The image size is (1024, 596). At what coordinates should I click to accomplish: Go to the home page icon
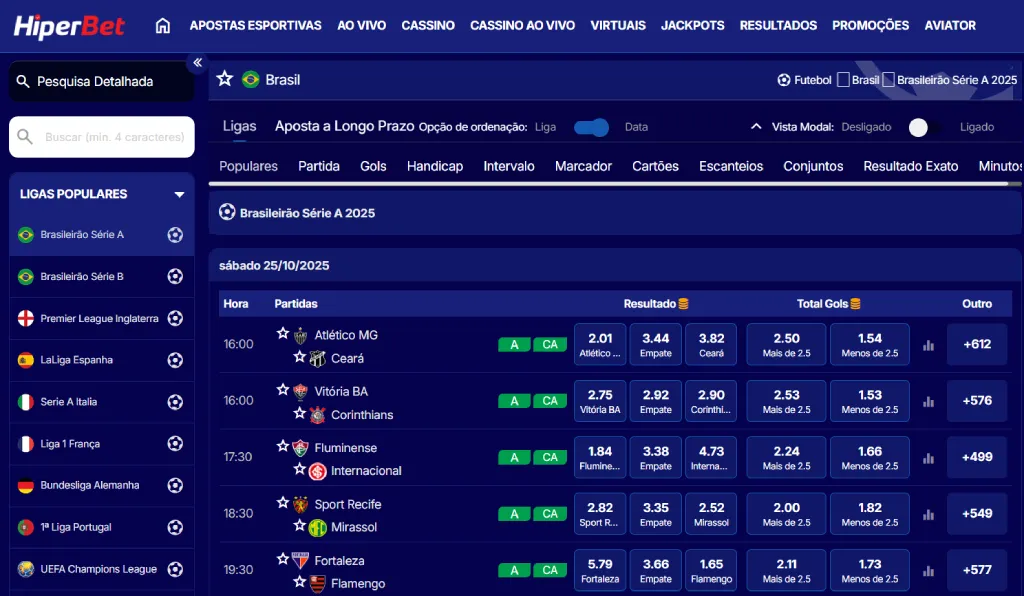pos(163,25)
